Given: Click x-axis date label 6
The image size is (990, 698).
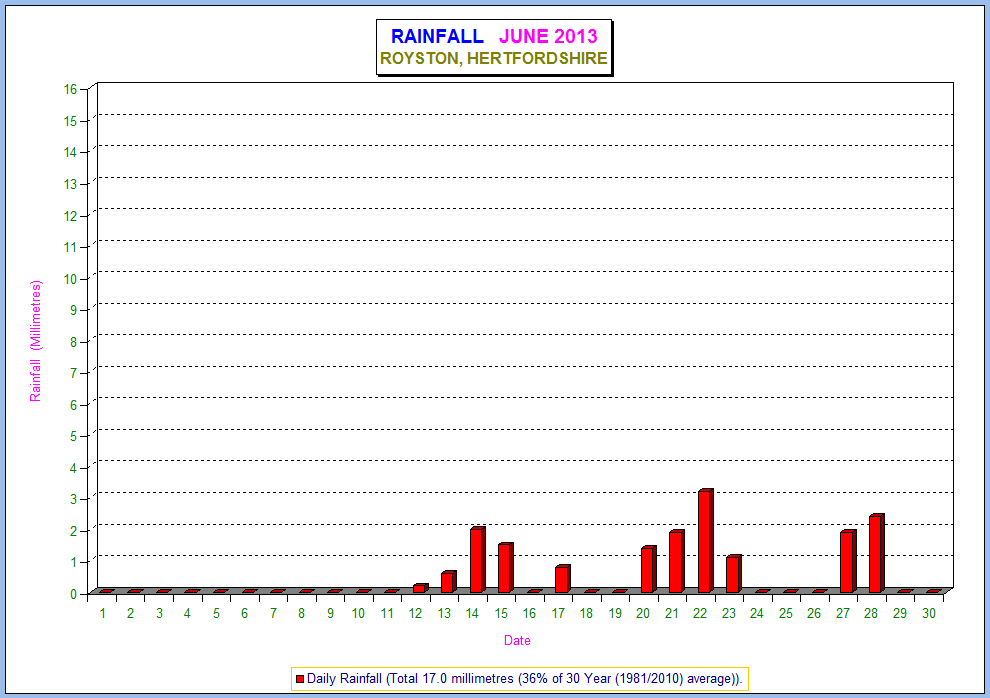Looking at the screenshot, I should [244, 613].
